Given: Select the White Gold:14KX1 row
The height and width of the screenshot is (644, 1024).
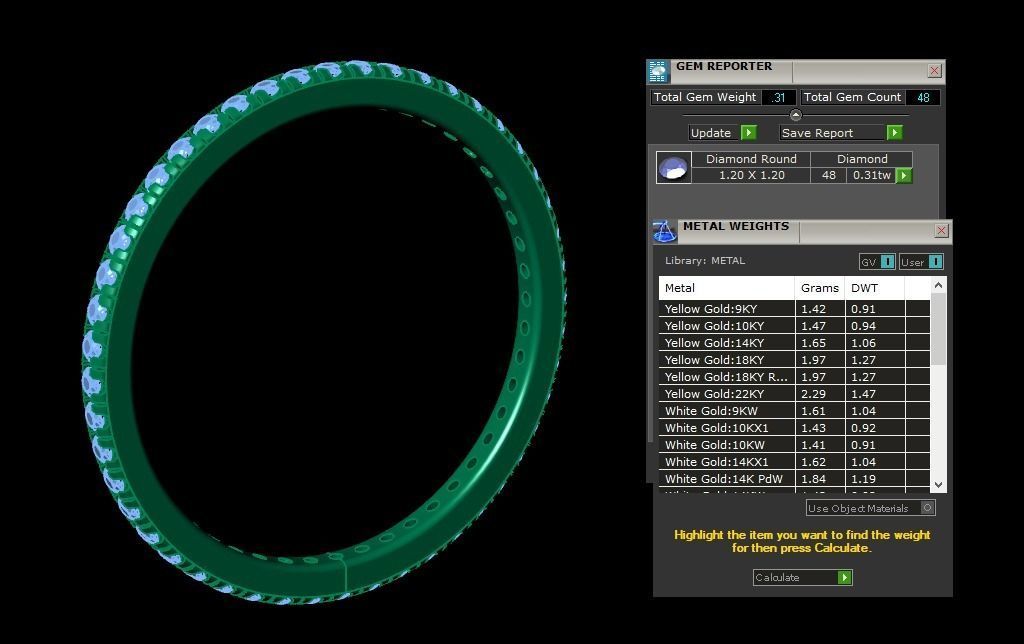Looking at the screenshot, I should pyautogui.click(x=794, y=461).
